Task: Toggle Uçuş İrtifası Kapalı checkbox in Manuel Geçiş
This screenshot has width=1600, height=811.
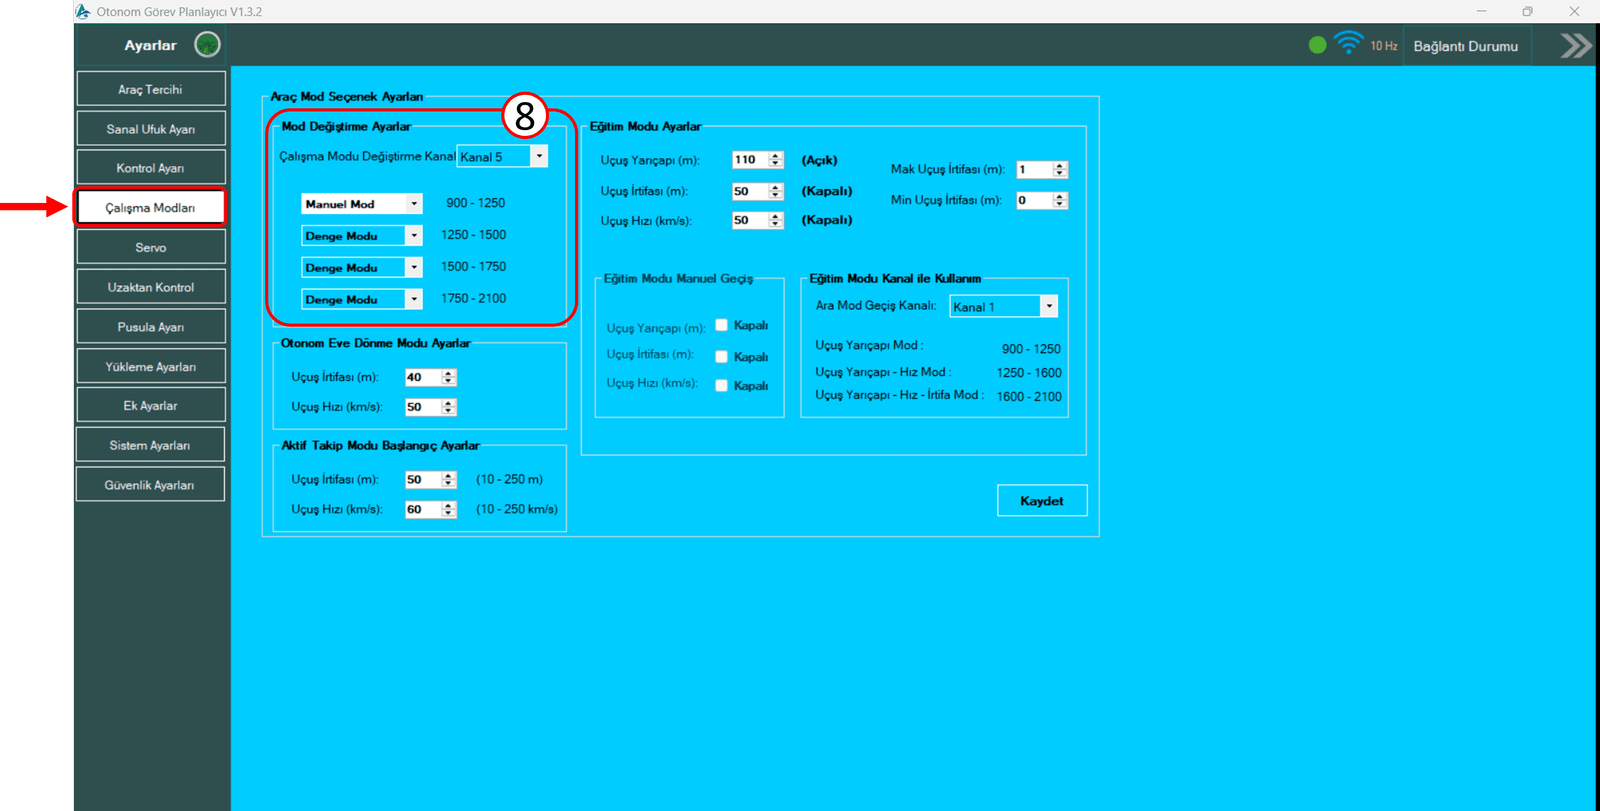Action: pyautogui.click(x=722, y=356)
